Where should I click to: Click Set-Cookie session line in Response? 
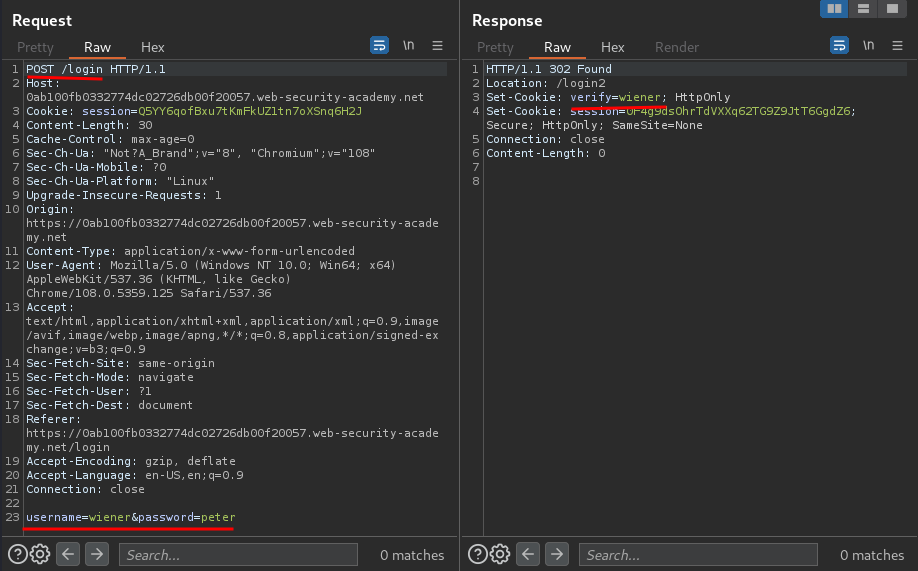671,118
